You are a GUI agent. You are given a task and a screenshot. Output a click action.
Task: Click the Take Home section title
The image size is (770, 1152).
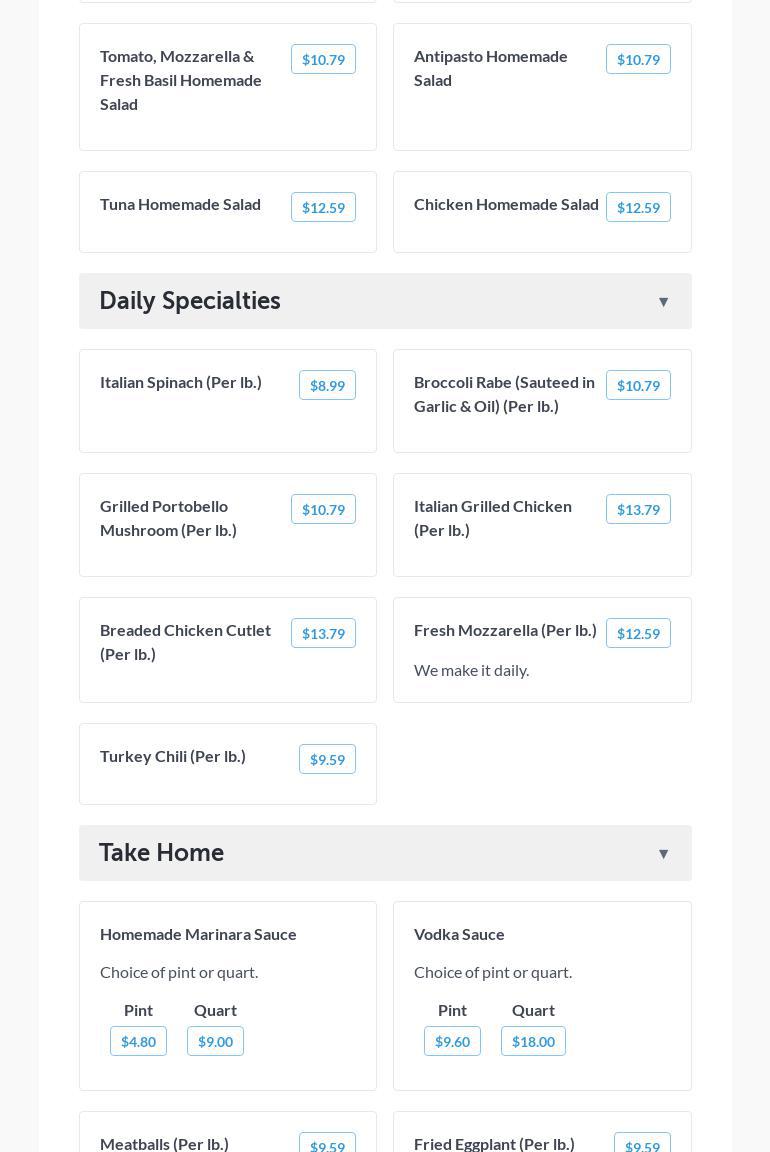tap(162, 853)
